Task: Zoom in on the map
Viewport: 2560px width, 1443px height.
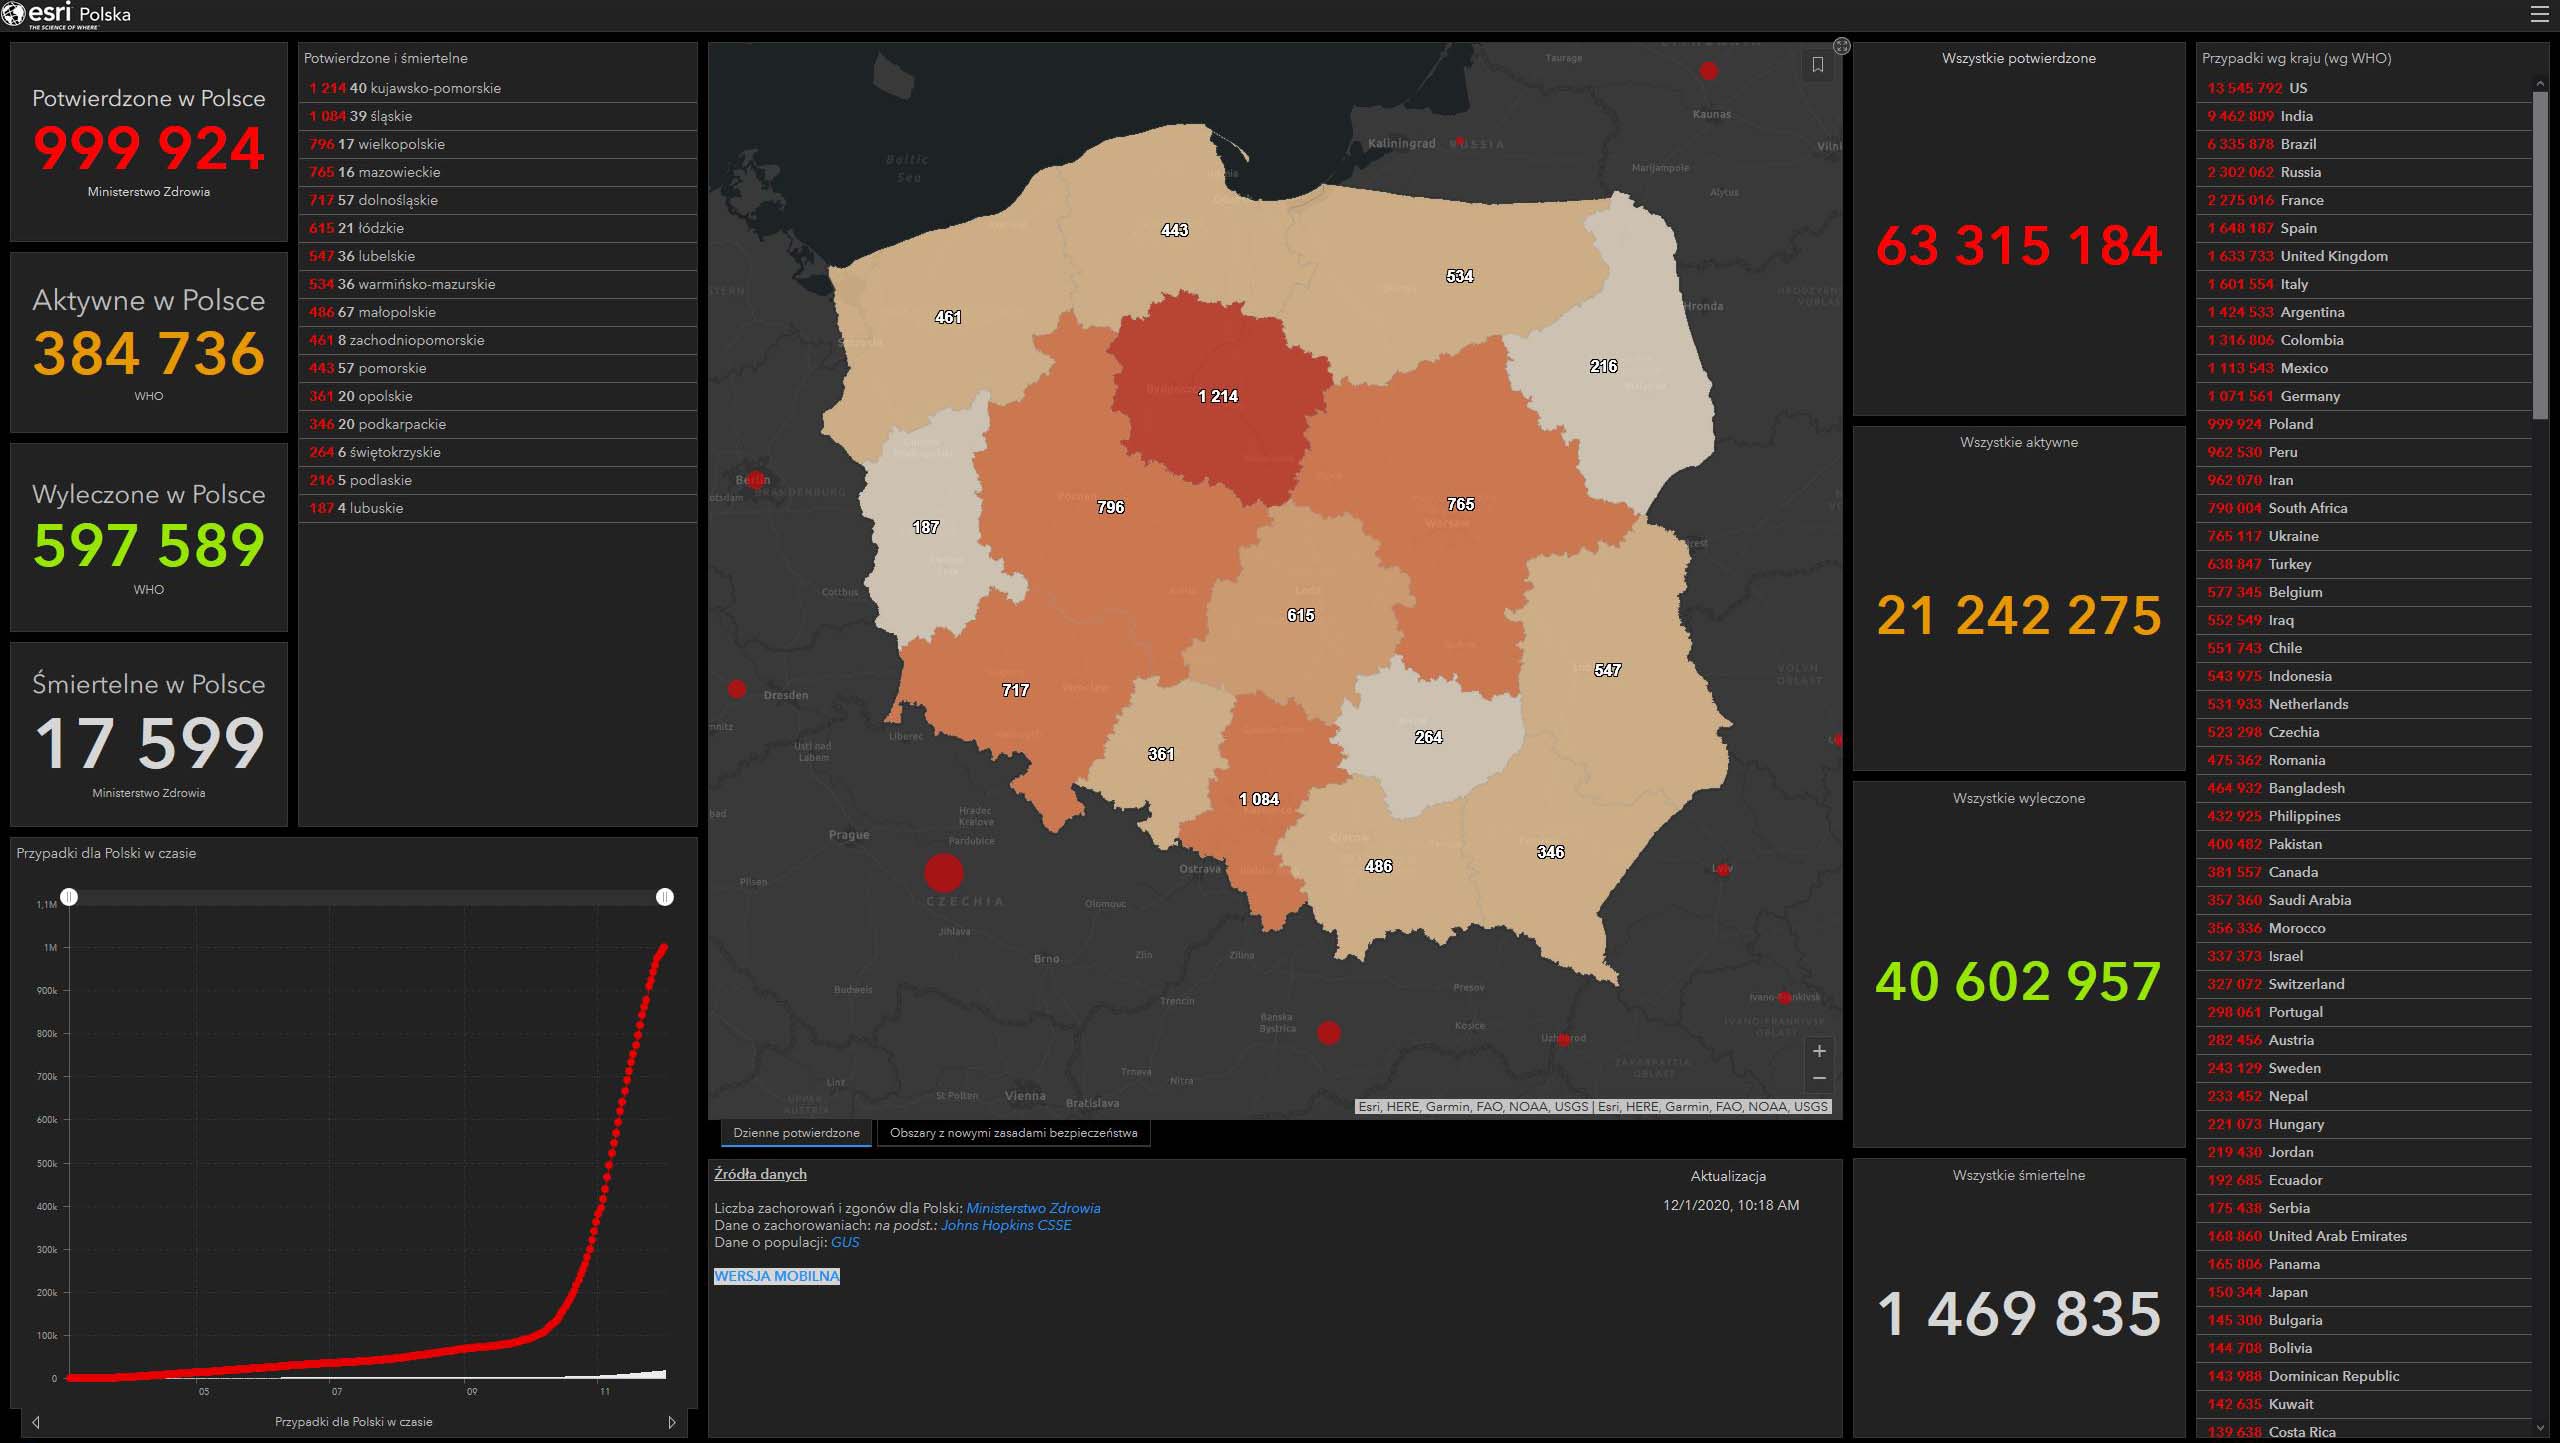Action: tap(1819, 1051)
